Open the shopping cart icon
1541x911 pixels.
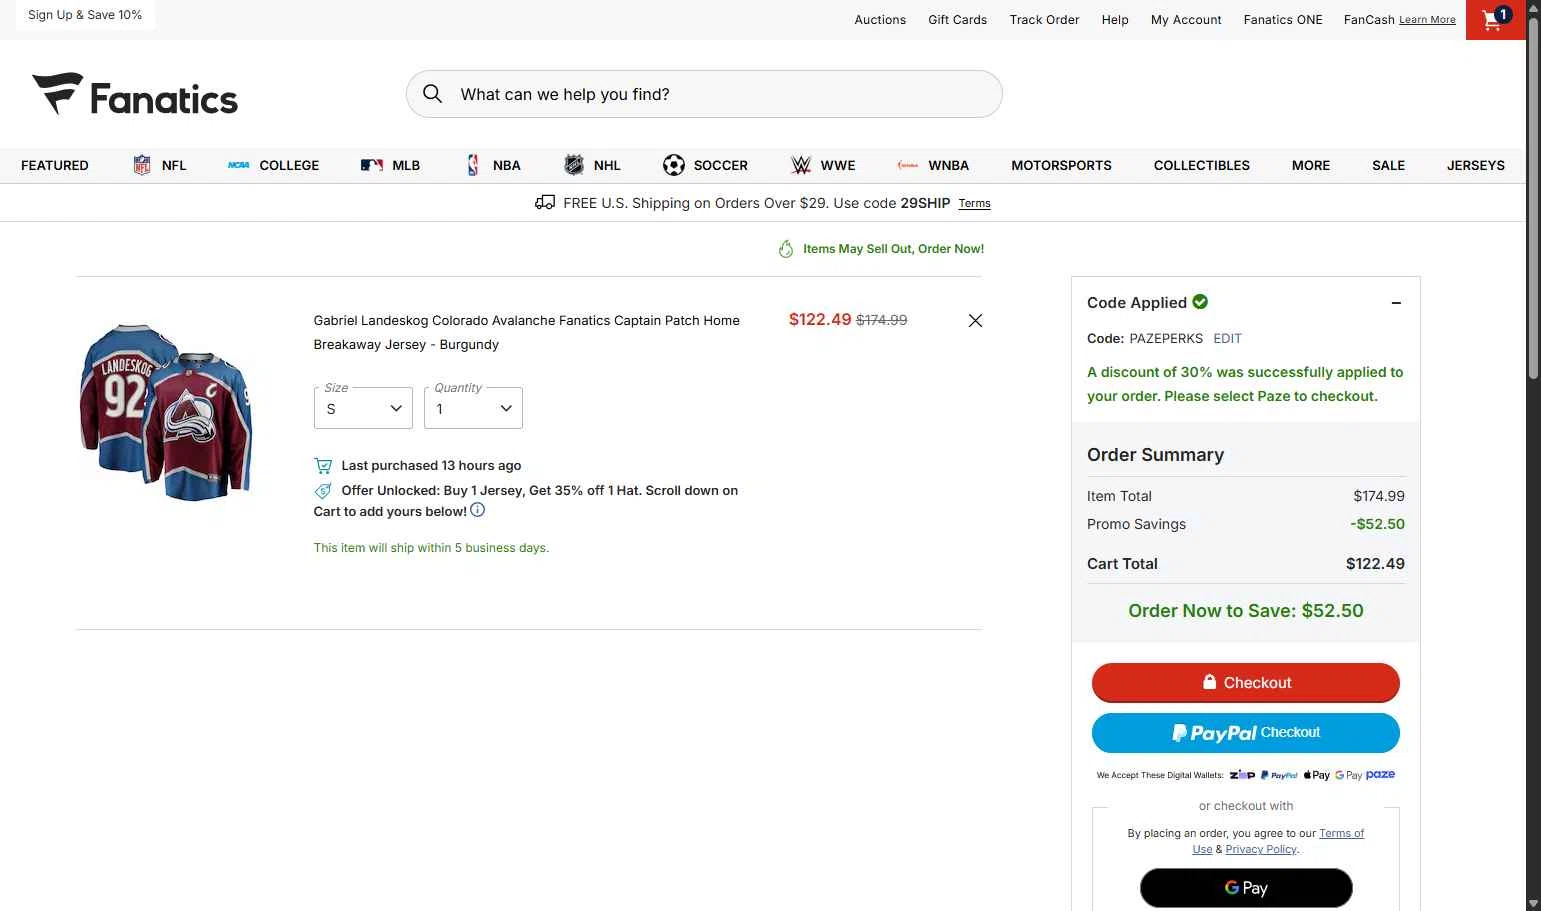[1495, 20]
